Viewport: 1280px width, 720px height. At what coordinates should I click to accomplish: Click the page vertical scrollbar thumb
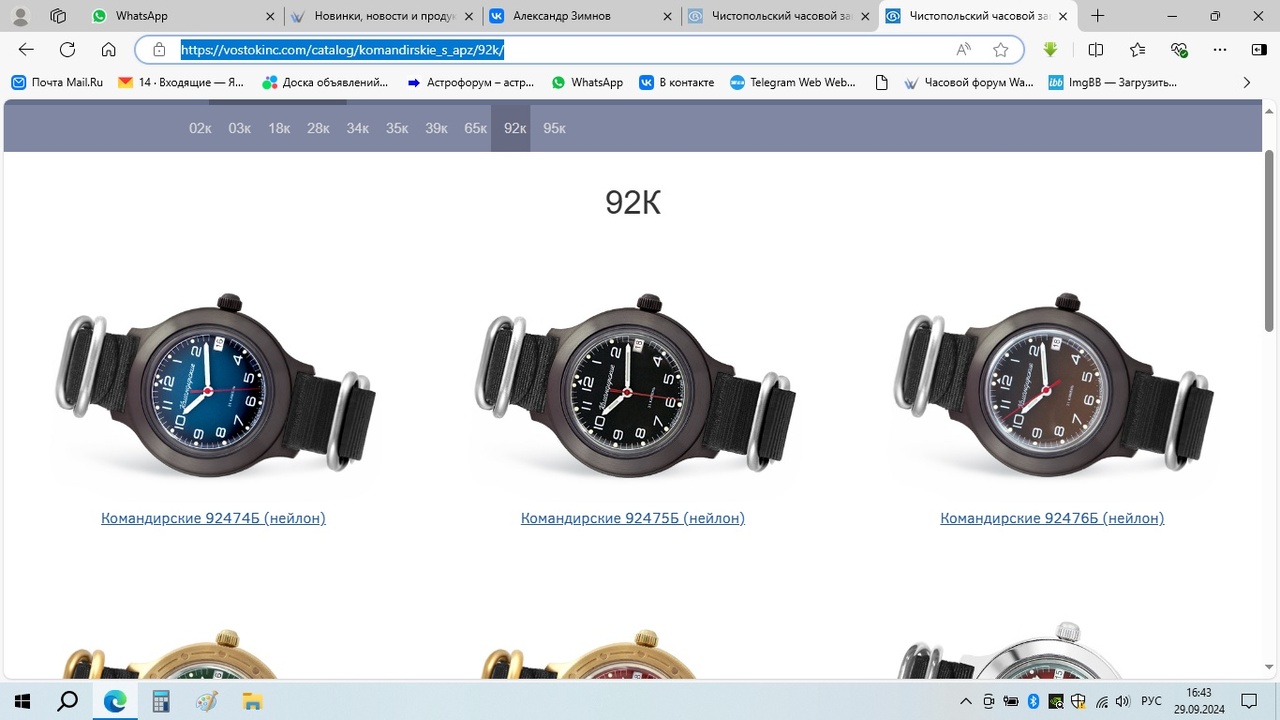coord(1269,240)
